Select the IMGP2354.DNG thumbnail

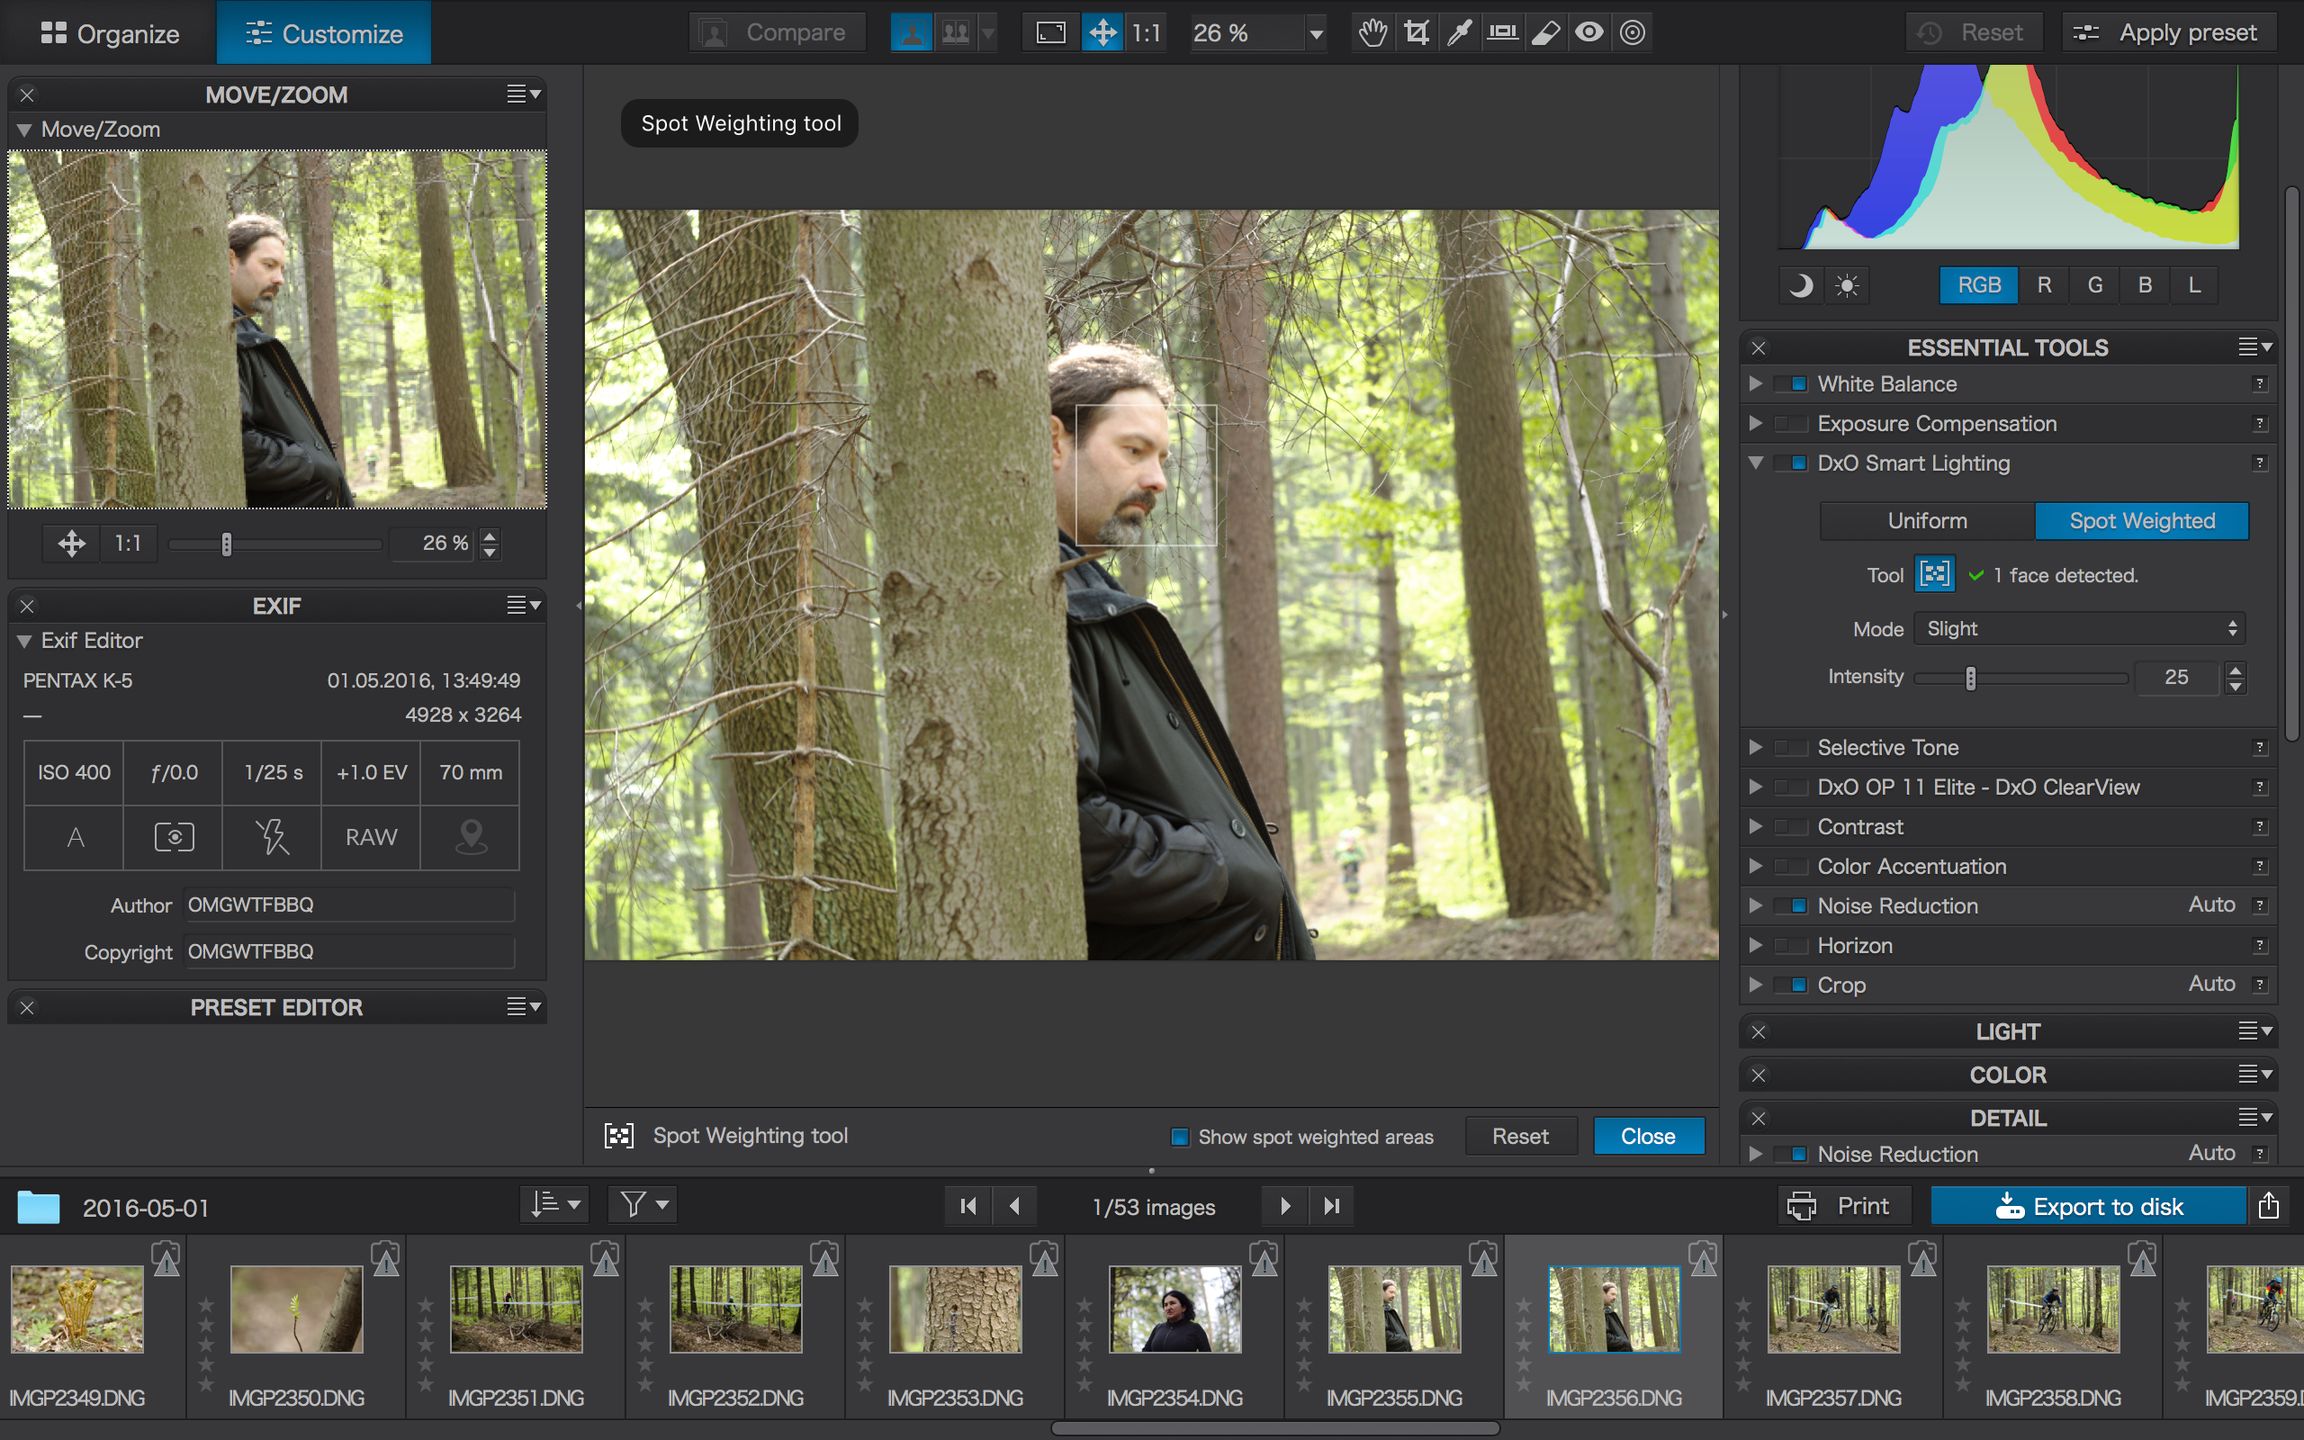[x=1174, y=1309]
